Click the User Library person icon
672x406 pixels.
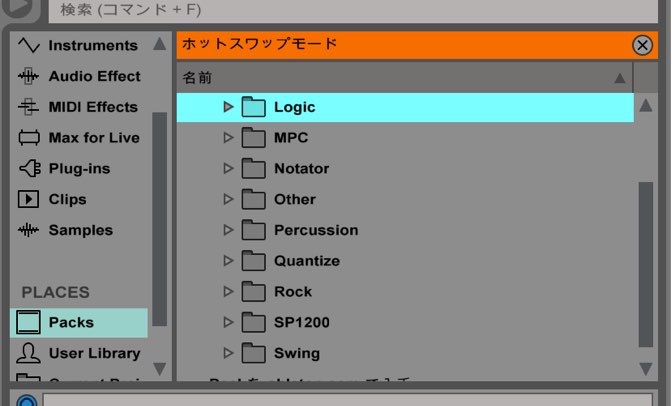point(28,353)
